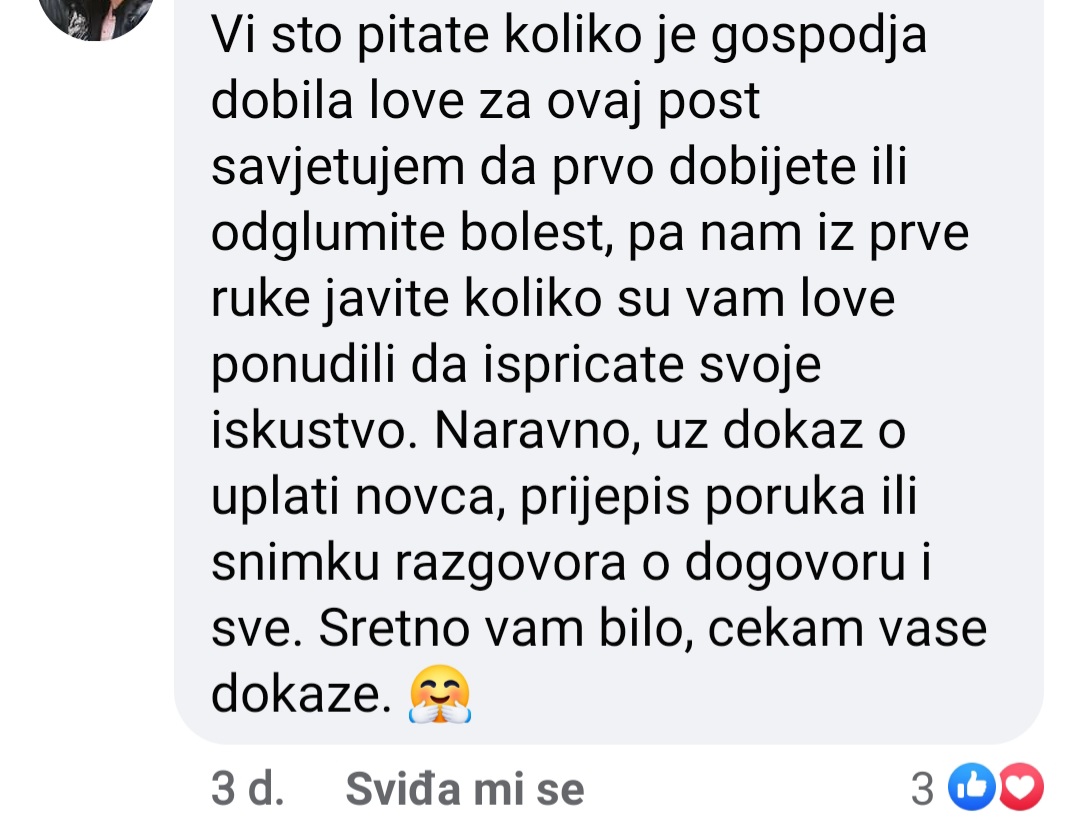Click the blue thumbs-up reaction icon

[x=972, y=787]
